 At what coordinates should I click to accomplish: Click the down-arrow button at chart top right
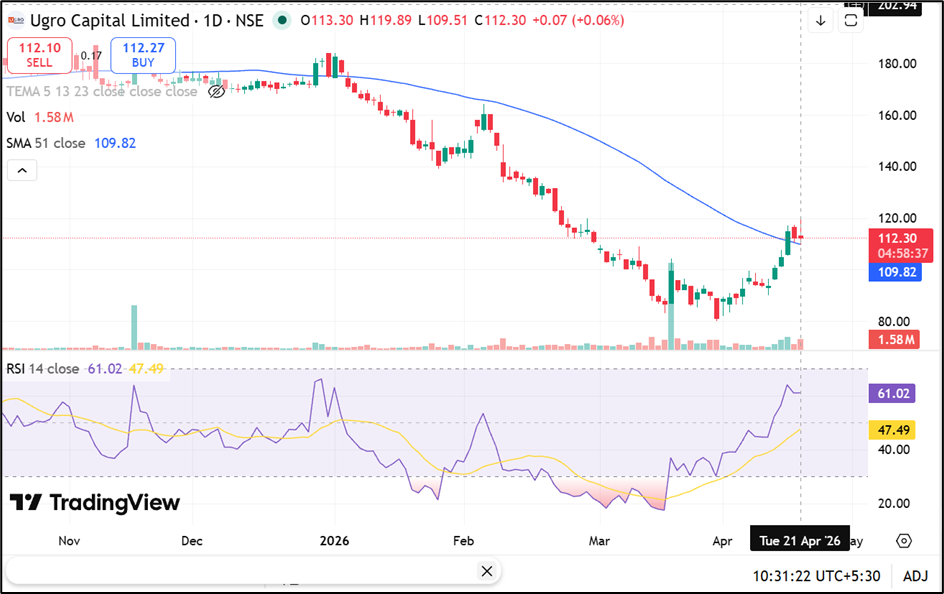tap(821, 20)
